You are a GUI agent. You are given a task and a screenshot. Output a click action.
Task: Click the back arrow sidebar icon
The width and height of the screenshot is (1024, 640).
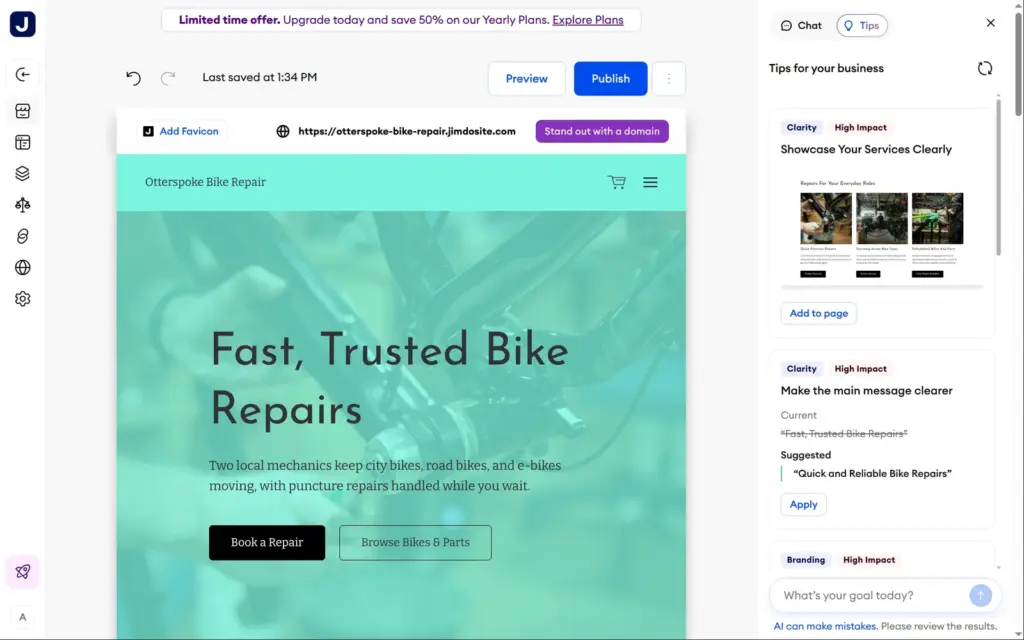click(x=23, y=74)
